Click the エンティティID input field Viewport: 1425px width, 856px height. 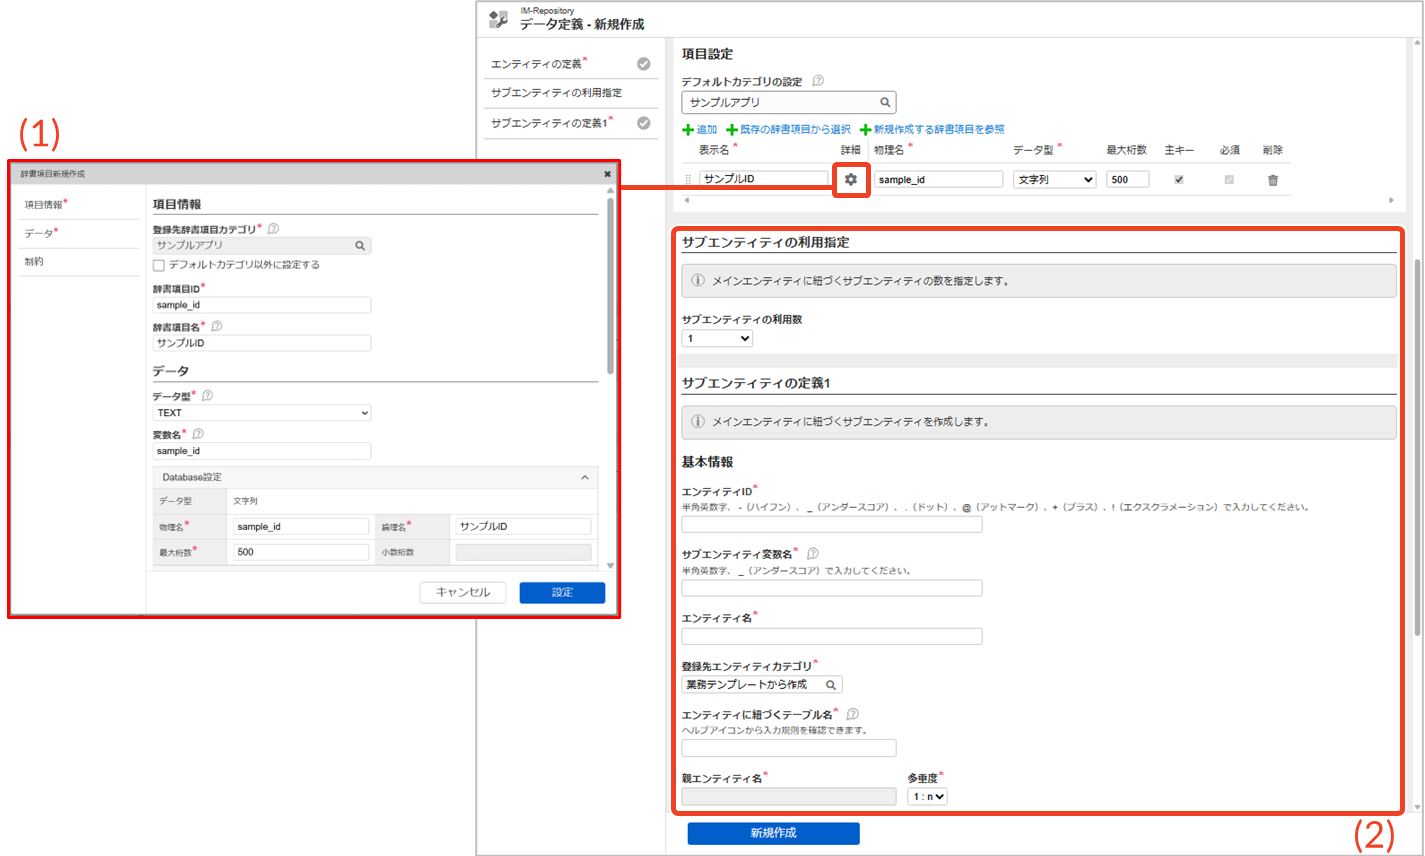point(831,525)
